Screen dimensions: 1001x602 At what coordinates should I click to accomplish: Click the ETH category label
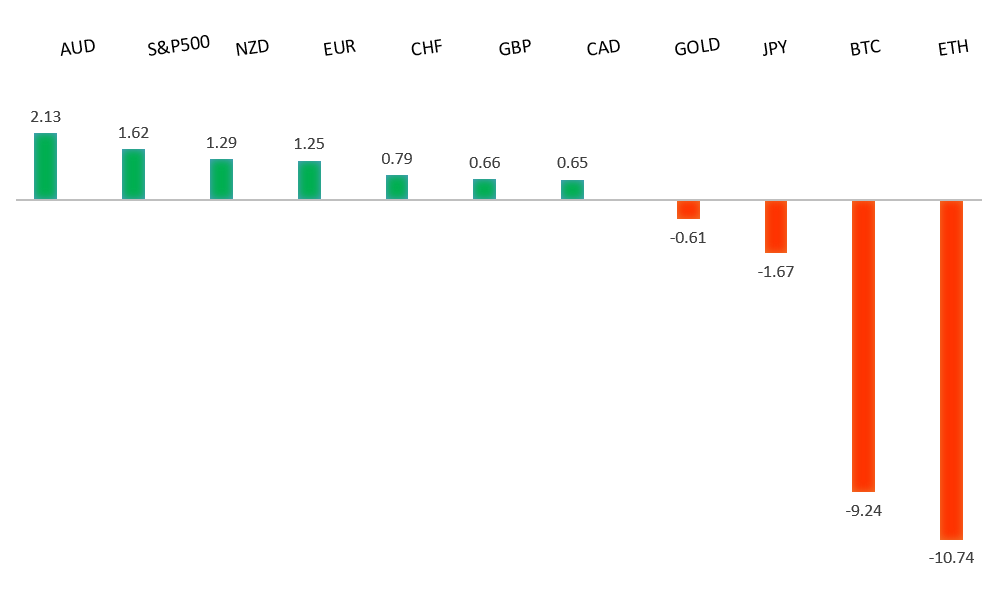953,48
